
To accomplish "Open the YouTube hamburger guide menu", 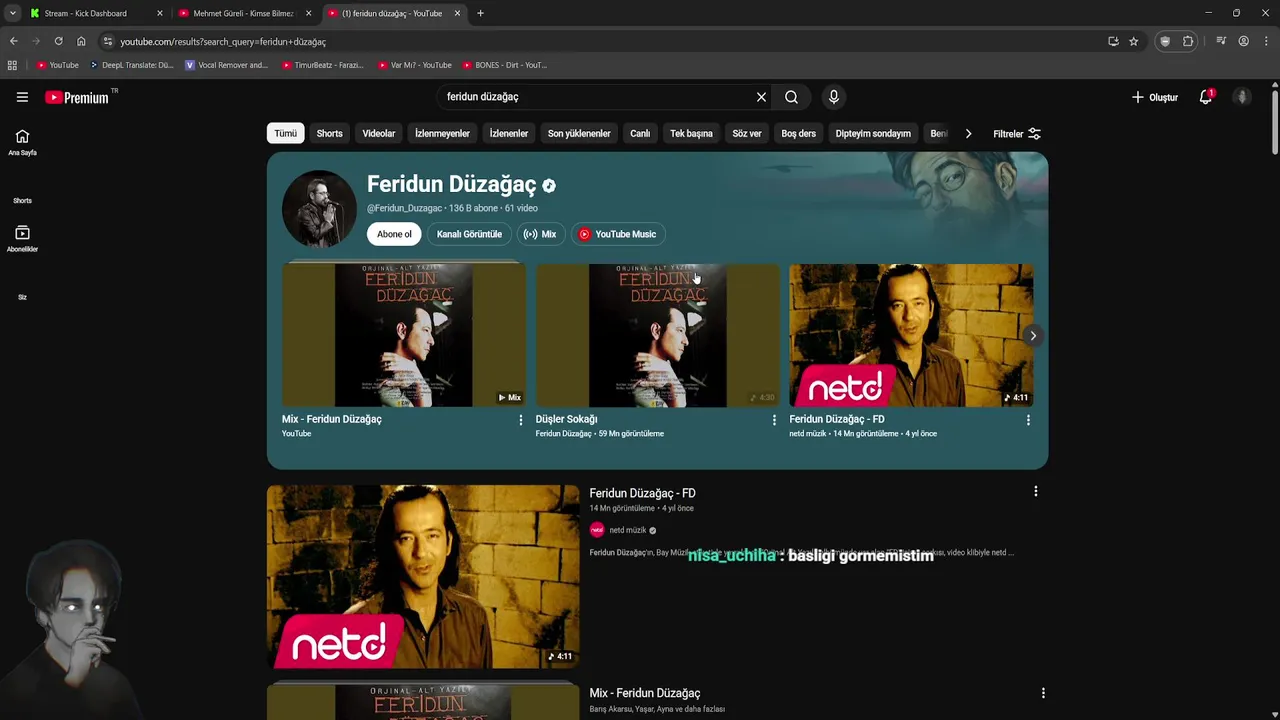I will 22,97.
